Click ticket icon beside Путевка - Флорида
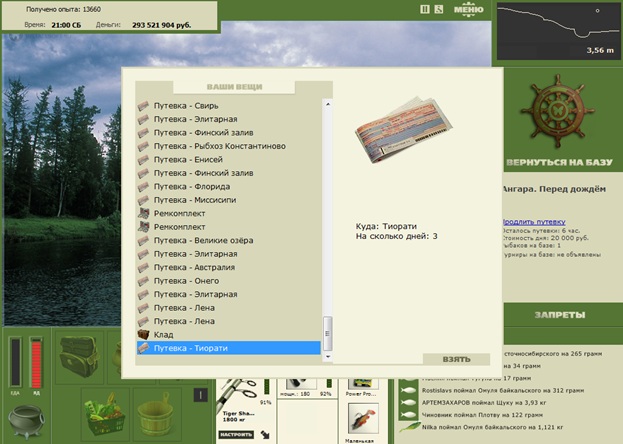623x444 pixels. [143, 187]
